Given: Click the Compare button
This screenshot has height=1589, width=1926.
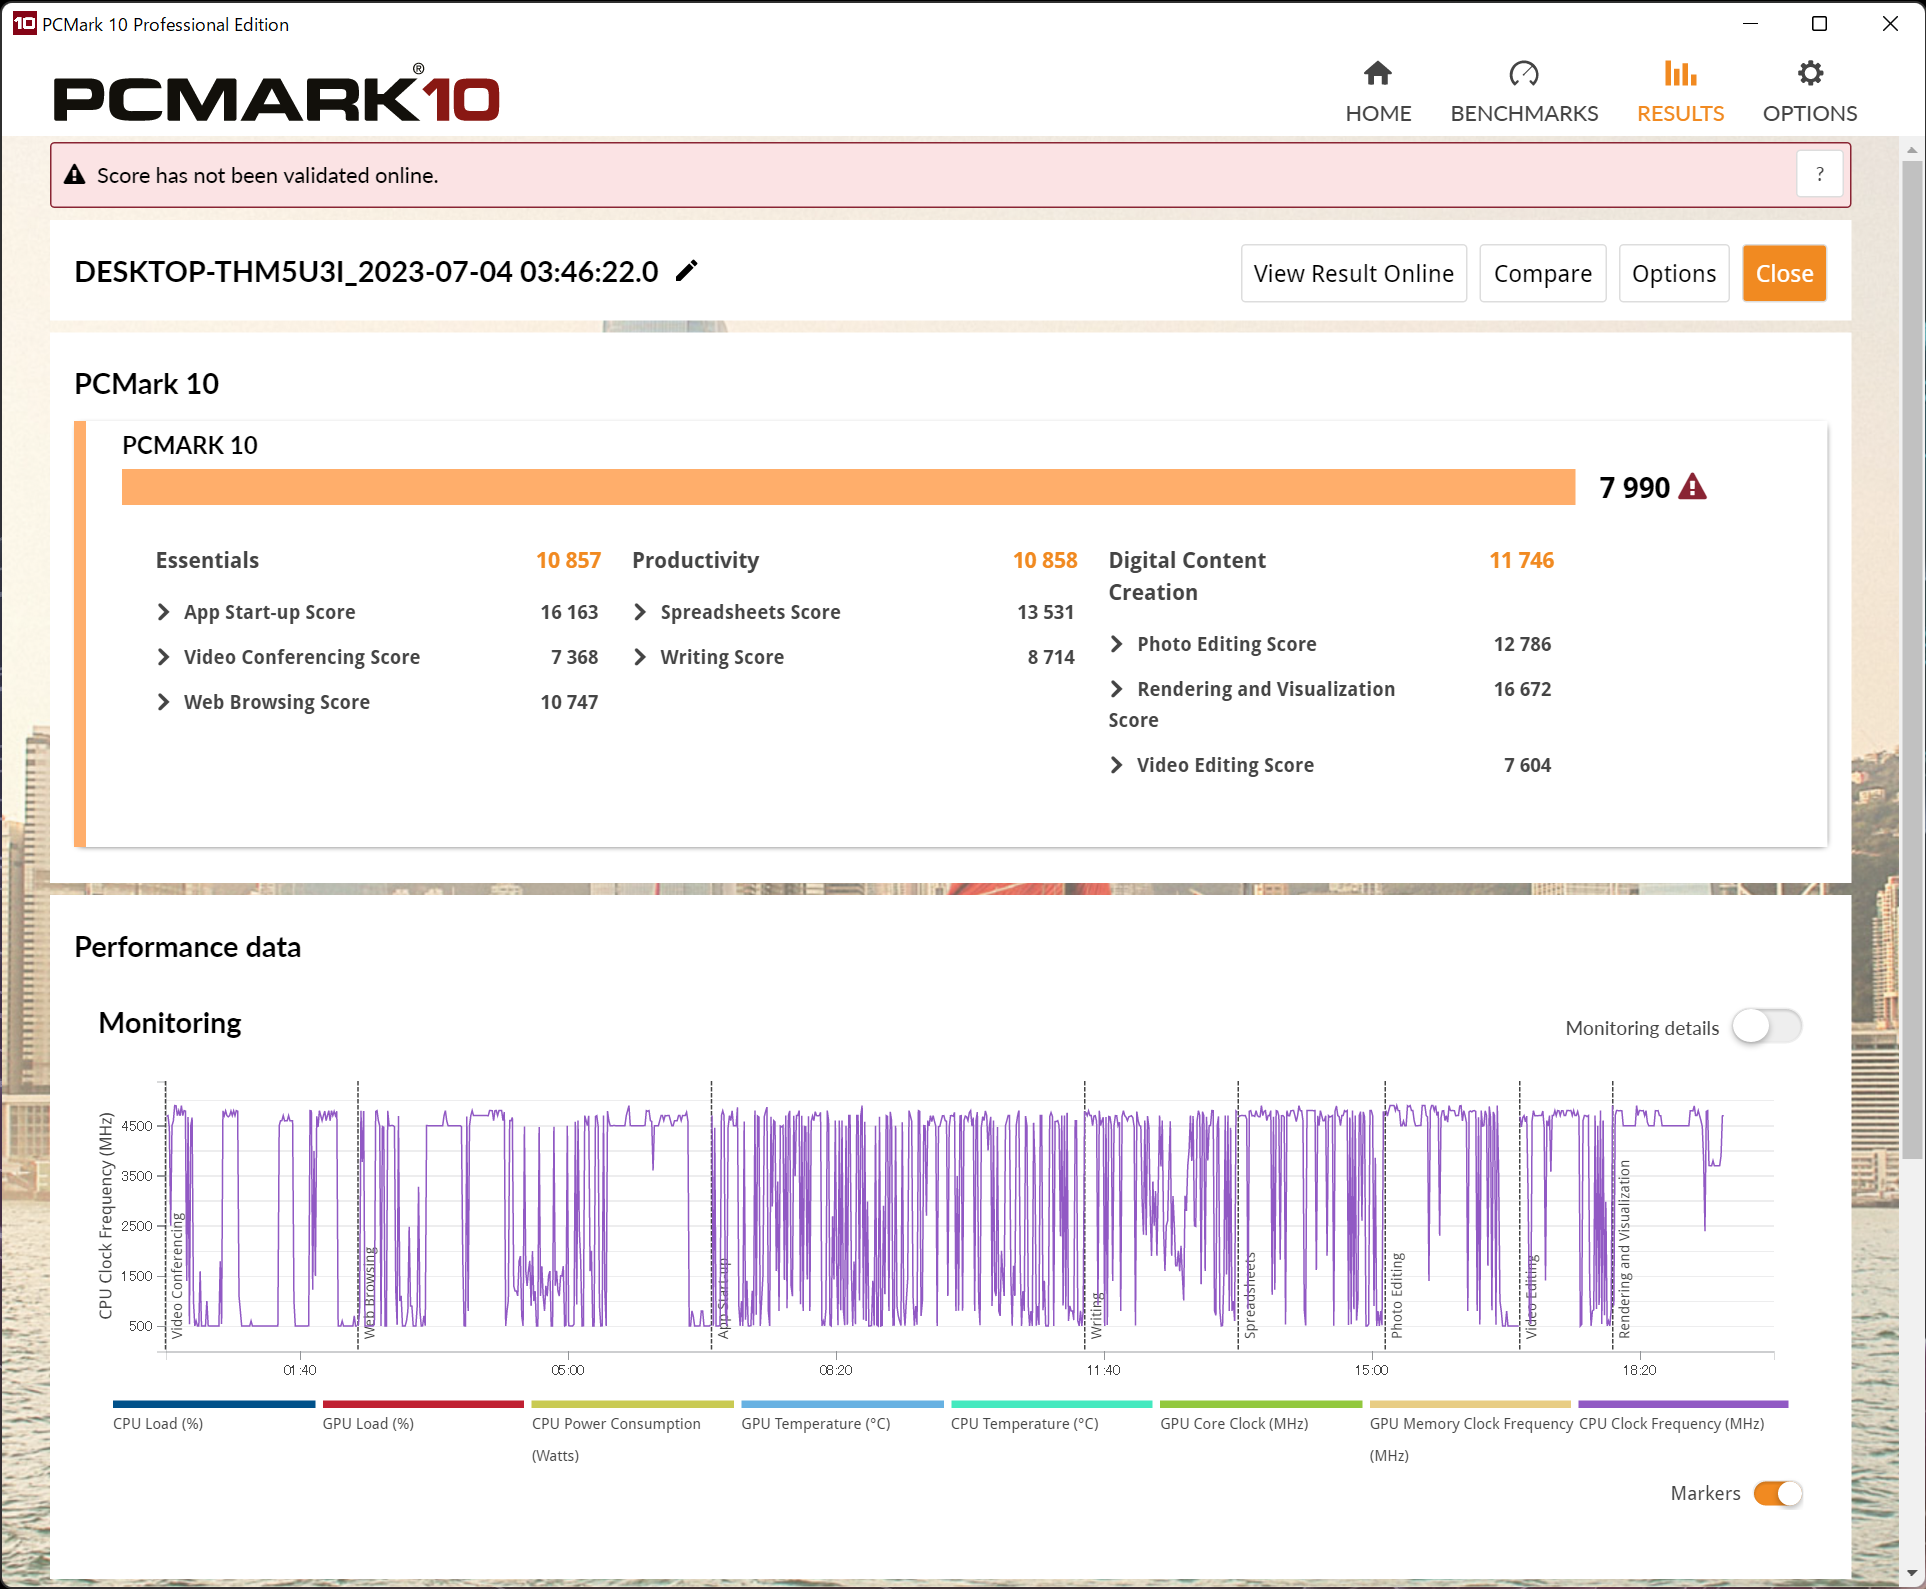Looking at the screenshot, I should (x=1542, y=273).
